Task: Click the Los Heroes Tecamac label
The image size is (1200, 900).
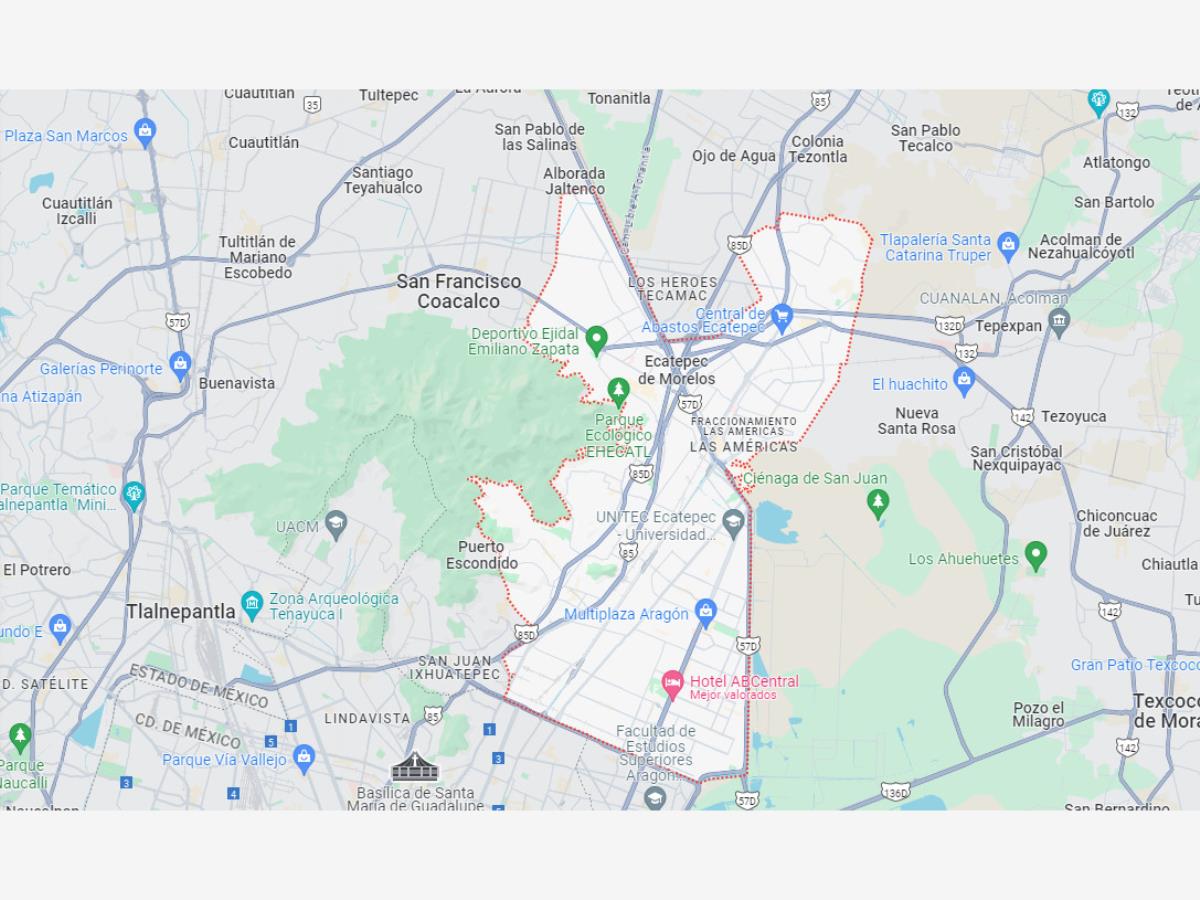Action: [673, 289]
